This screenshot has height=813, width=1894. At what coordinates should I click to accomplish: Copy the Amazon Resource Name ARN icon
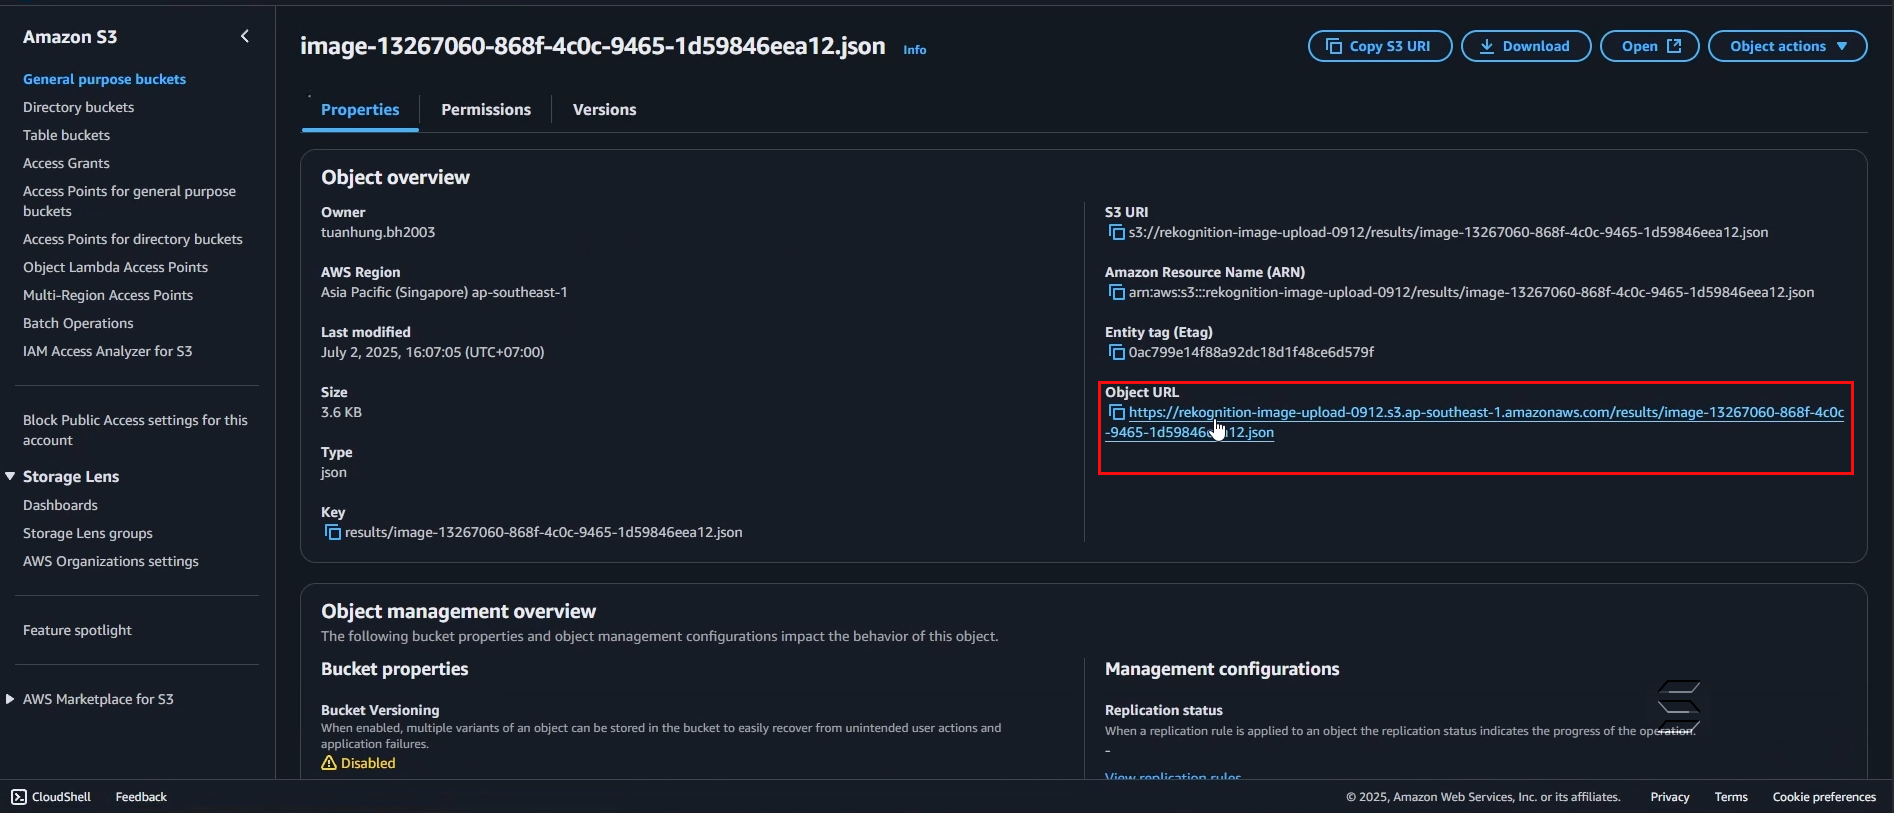[x=1116, y=293]
